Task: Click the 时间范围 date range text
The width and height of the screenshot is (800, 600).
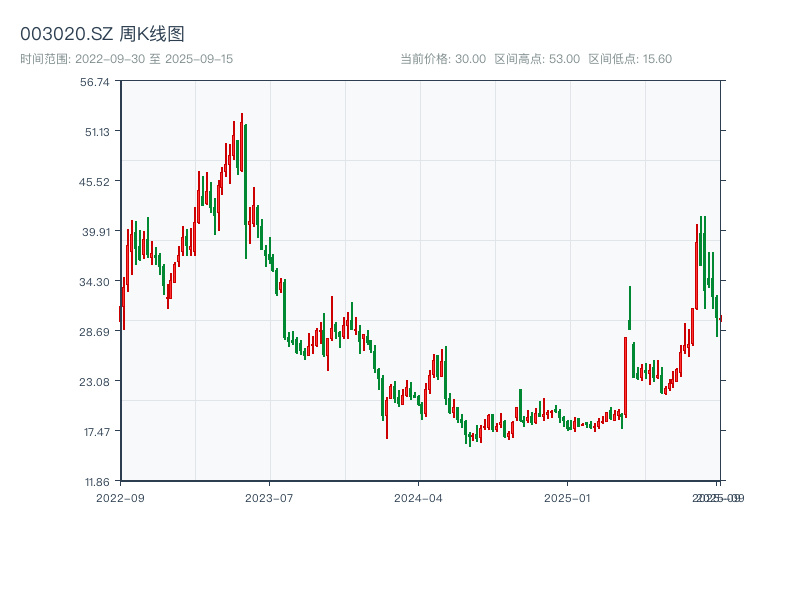Action: pyautogui.click(x=126, y=59)
